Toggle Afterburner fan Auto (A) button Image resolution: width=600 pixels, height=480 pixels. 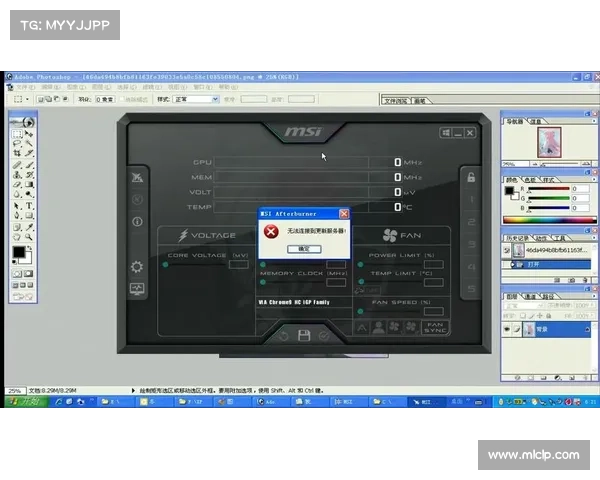tap(362, 328)
